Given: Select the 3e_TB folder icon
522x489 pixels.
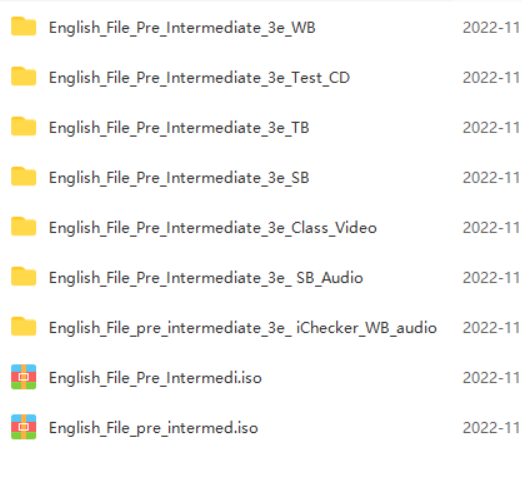Looking at the screenshot, I should [23, 126].
